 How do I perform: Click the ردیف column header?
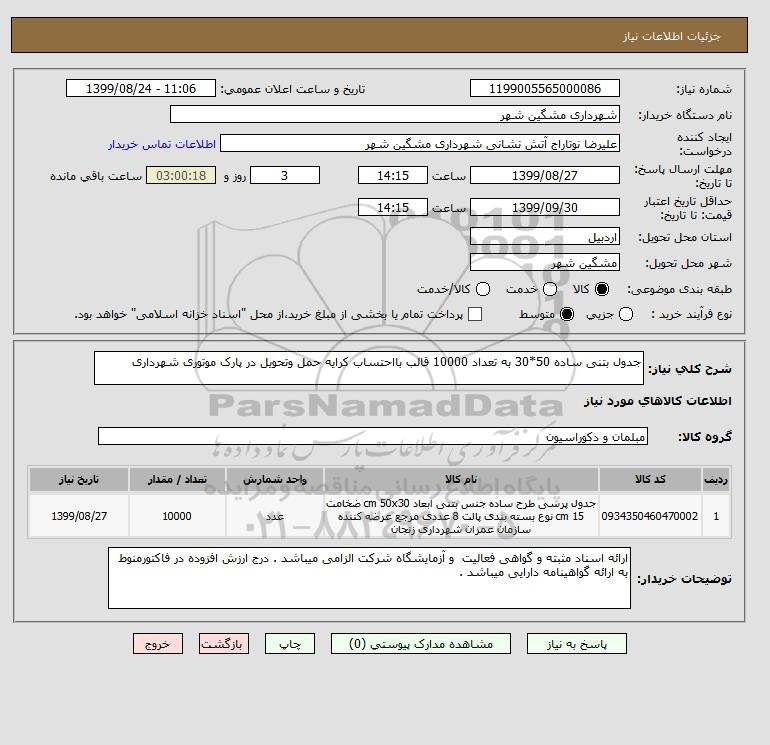[716, 479]
